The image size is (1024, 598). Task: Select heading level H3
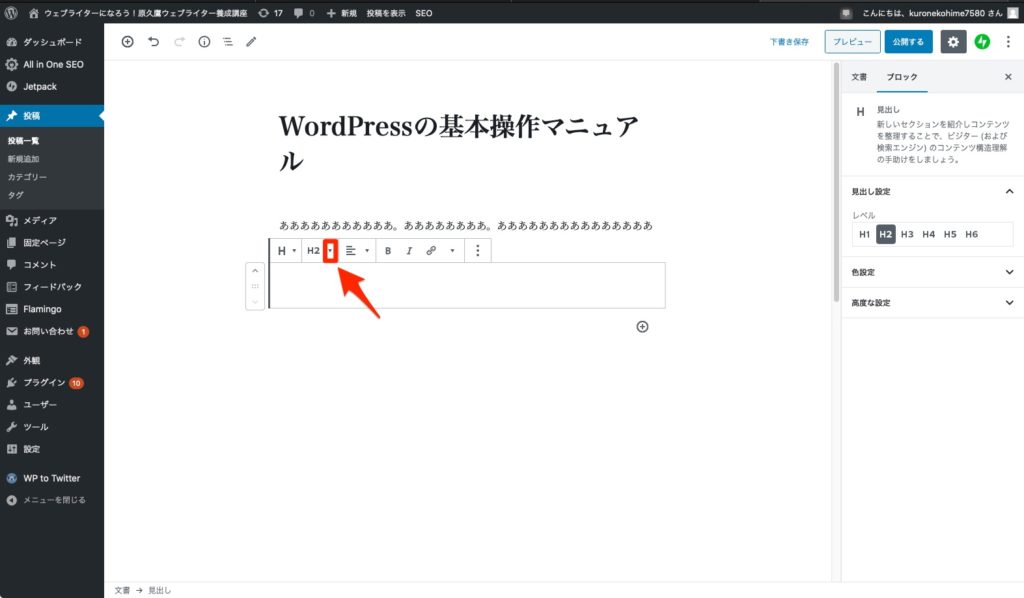pos(907,234)
